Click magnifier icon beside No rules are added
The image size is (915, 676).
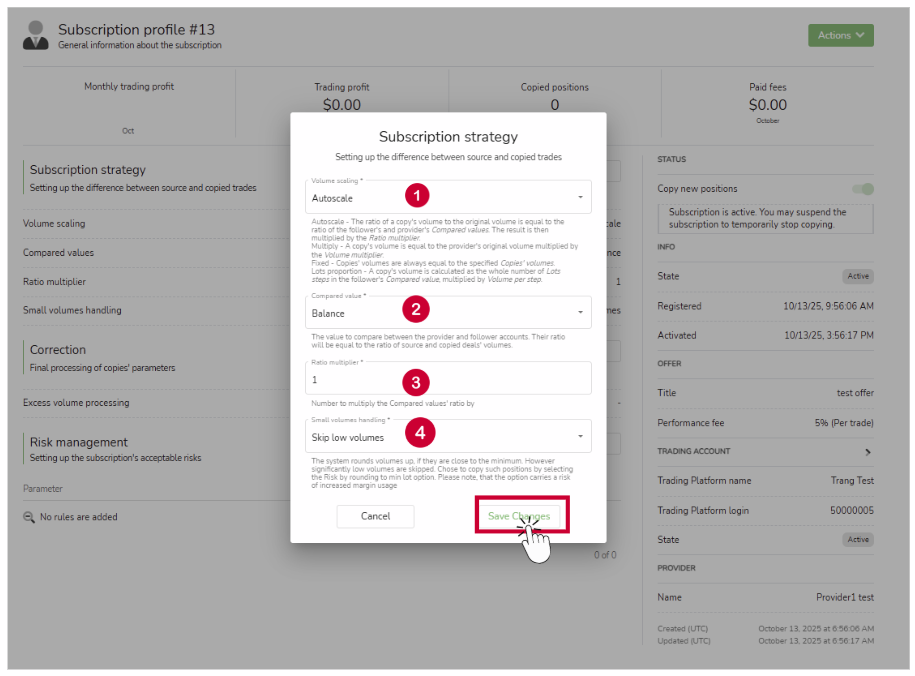[x=29, y=517]
